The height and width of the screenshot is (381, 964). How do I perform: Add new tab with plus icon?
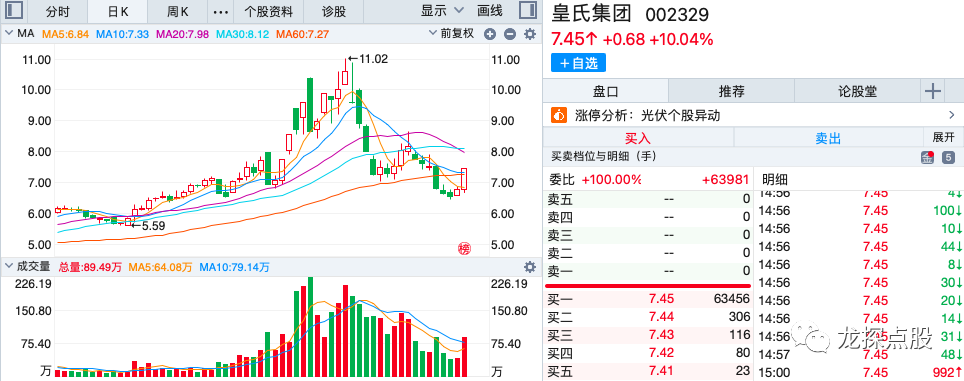[933, 92]
